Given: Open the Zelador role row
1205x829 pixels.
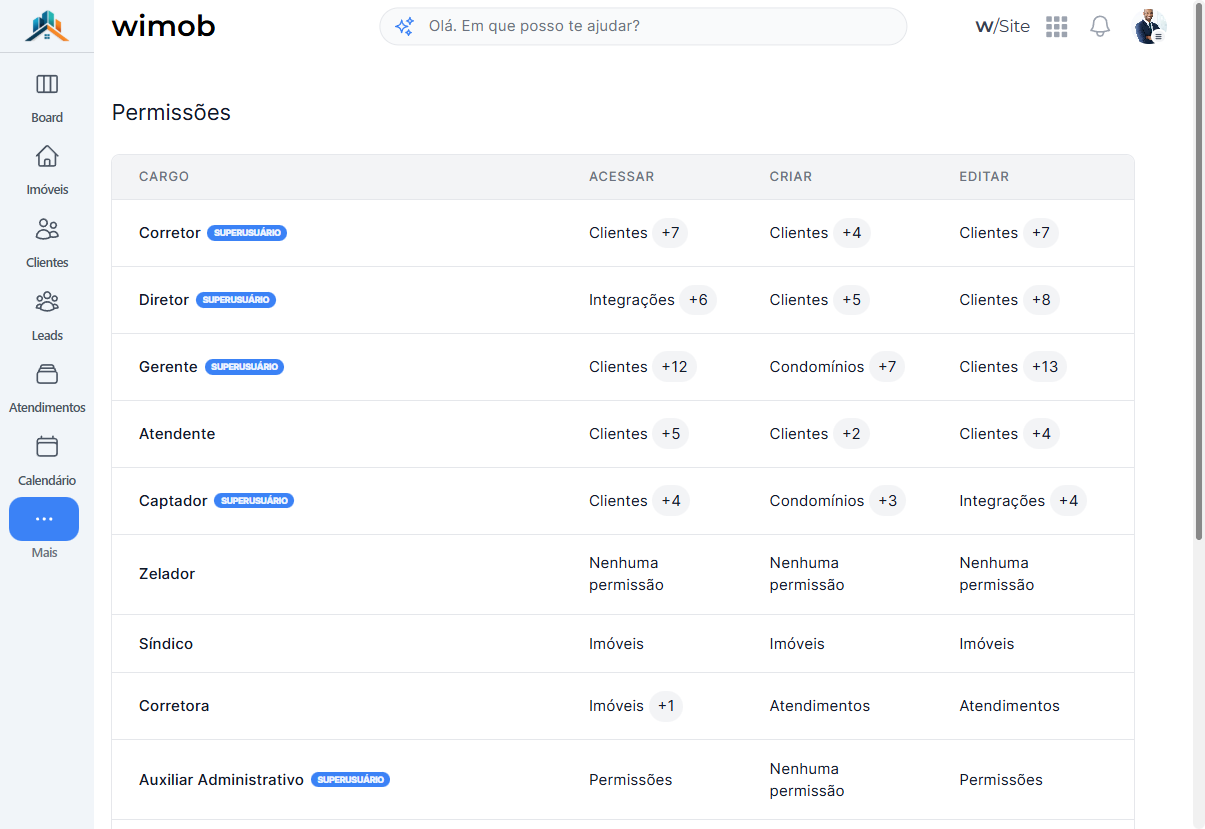Looking at the screenshot, I should [x=623, y=574].
